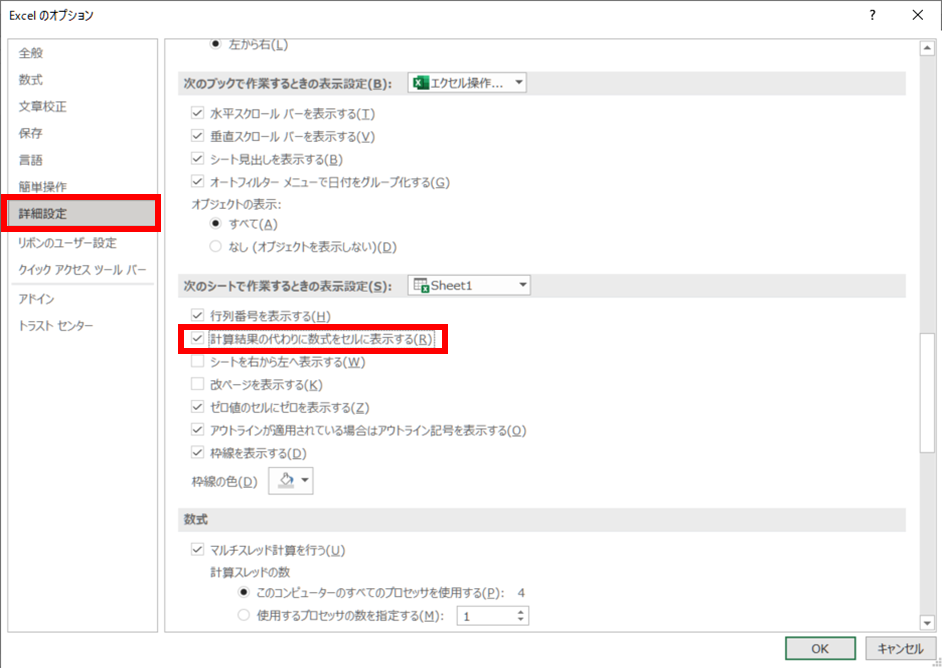
Task: Click the help question mark icon
Action: coord(872,15)
